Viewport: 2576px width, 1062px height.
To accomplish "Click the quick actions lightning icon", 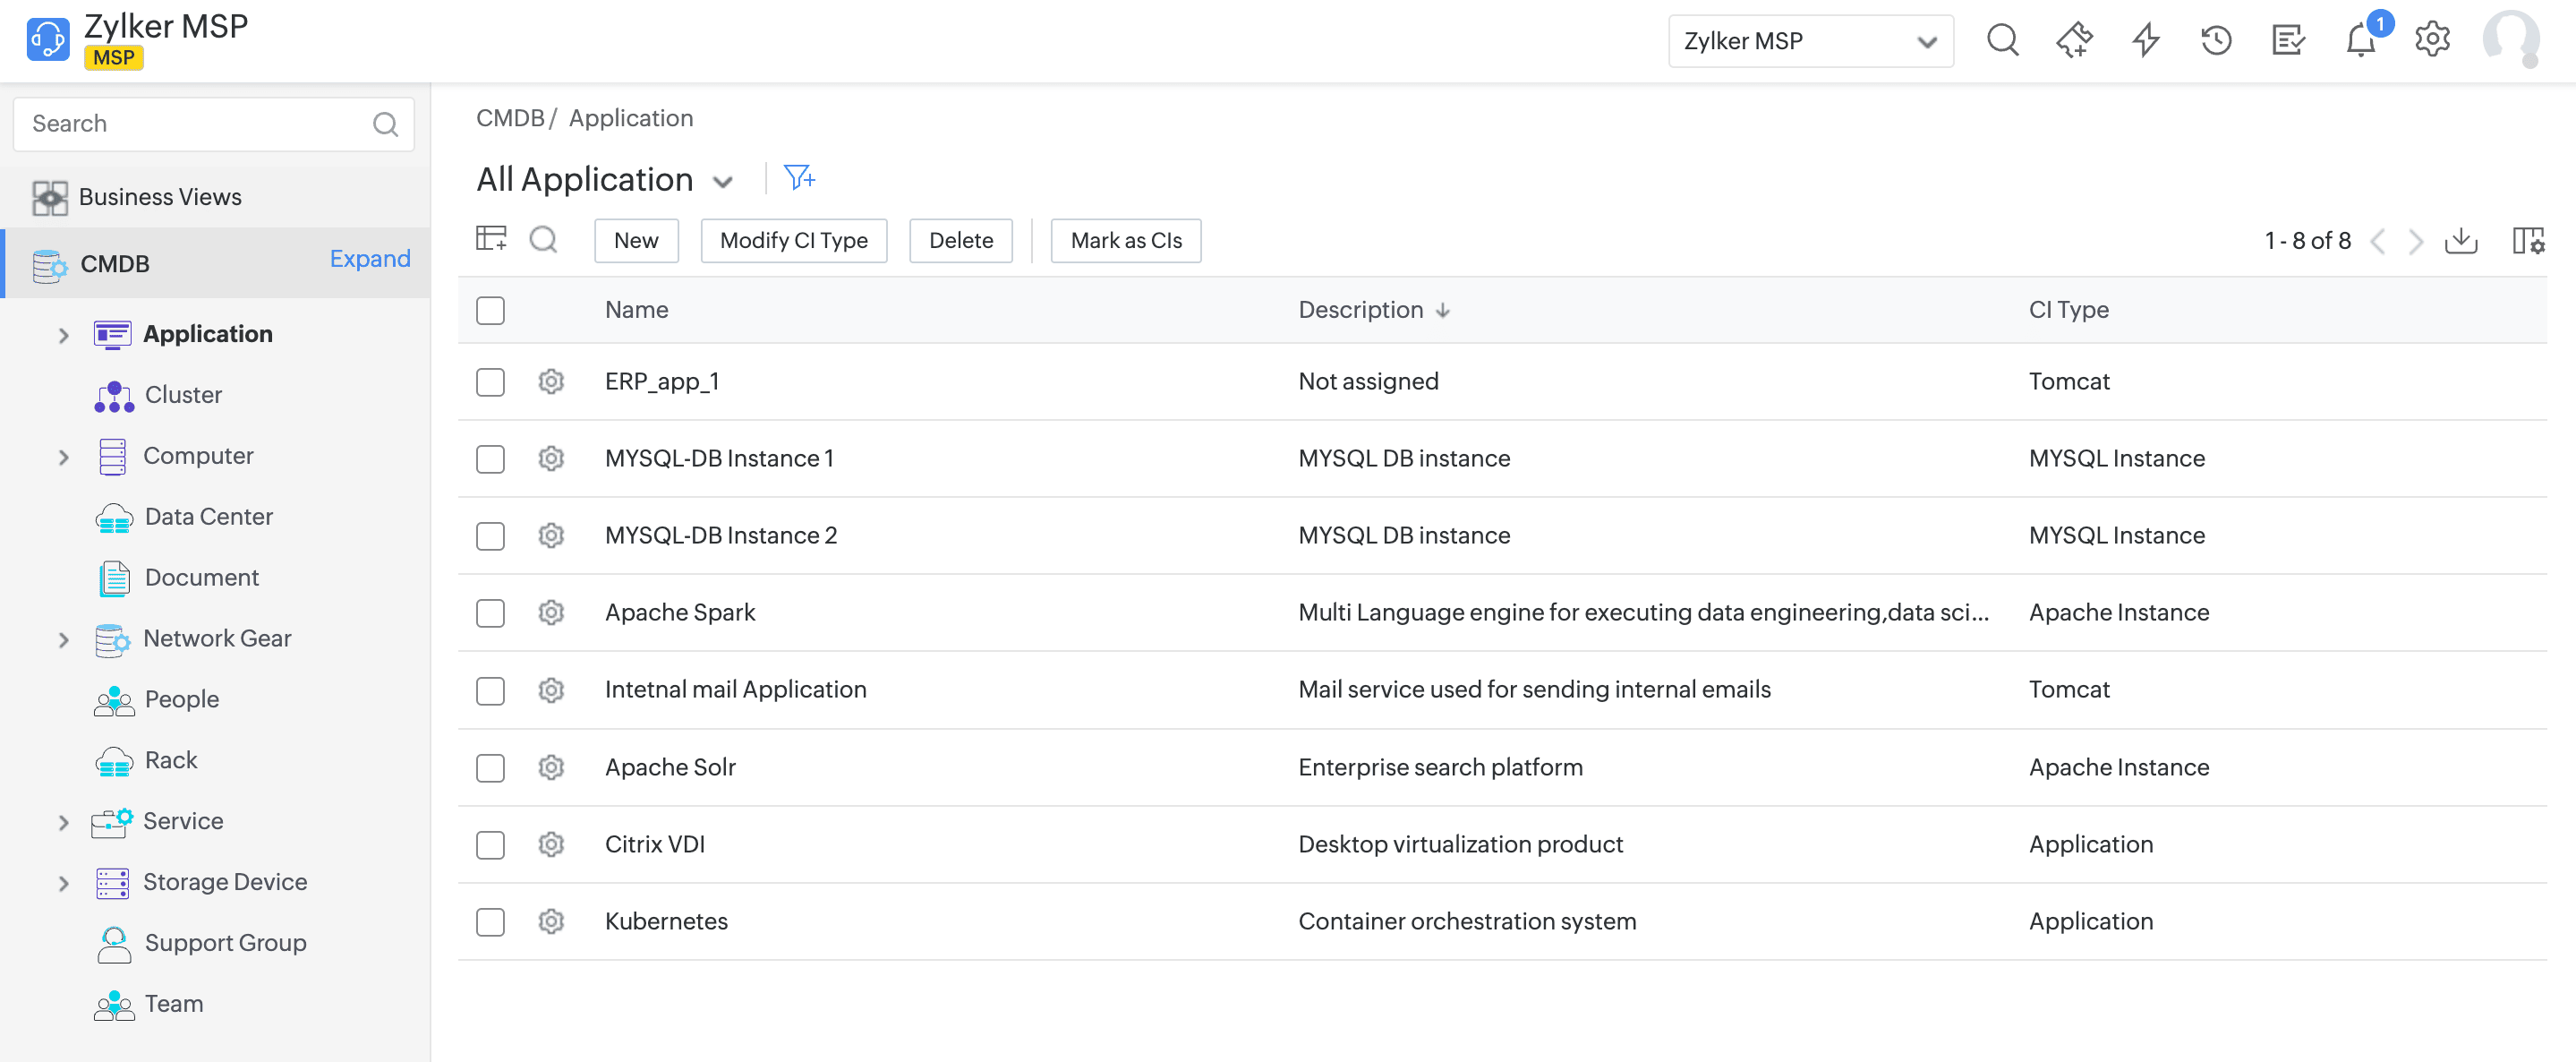I will point(2145,41).
